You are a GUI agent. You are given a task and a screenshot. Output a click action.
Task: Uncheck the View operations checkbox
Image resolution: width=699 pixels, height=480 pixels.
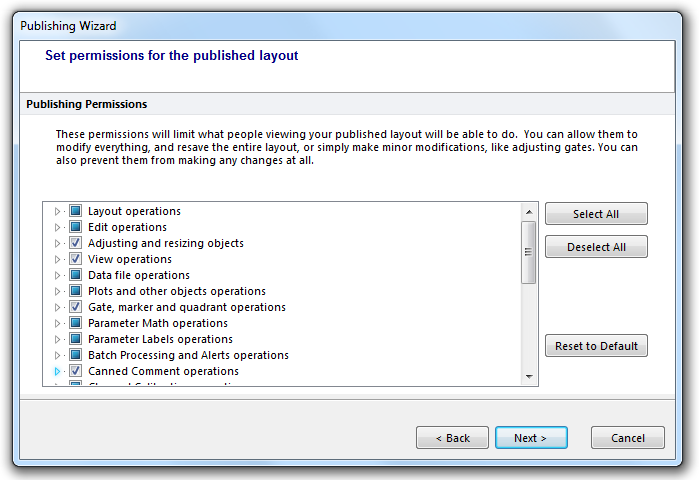[75, 259]
